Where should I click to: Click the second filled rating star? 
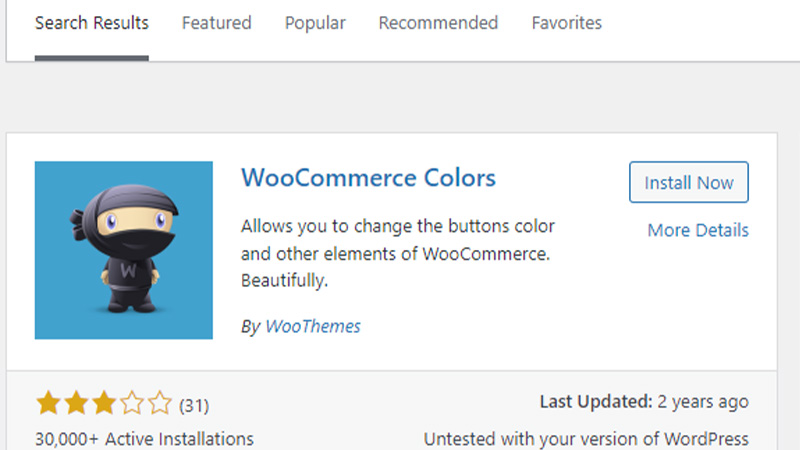click(77, 403)
